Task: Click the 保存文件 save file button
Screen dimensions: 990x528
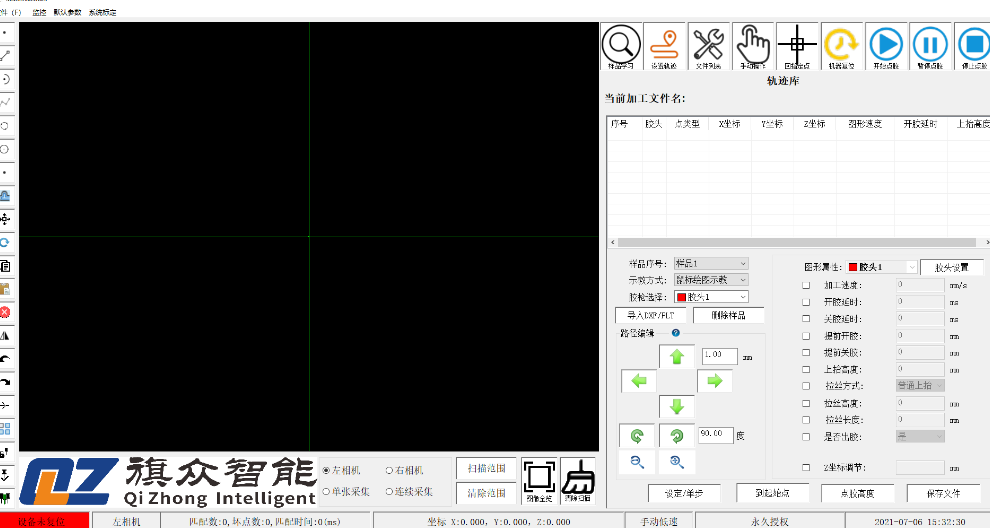Action: click(943, 493)
